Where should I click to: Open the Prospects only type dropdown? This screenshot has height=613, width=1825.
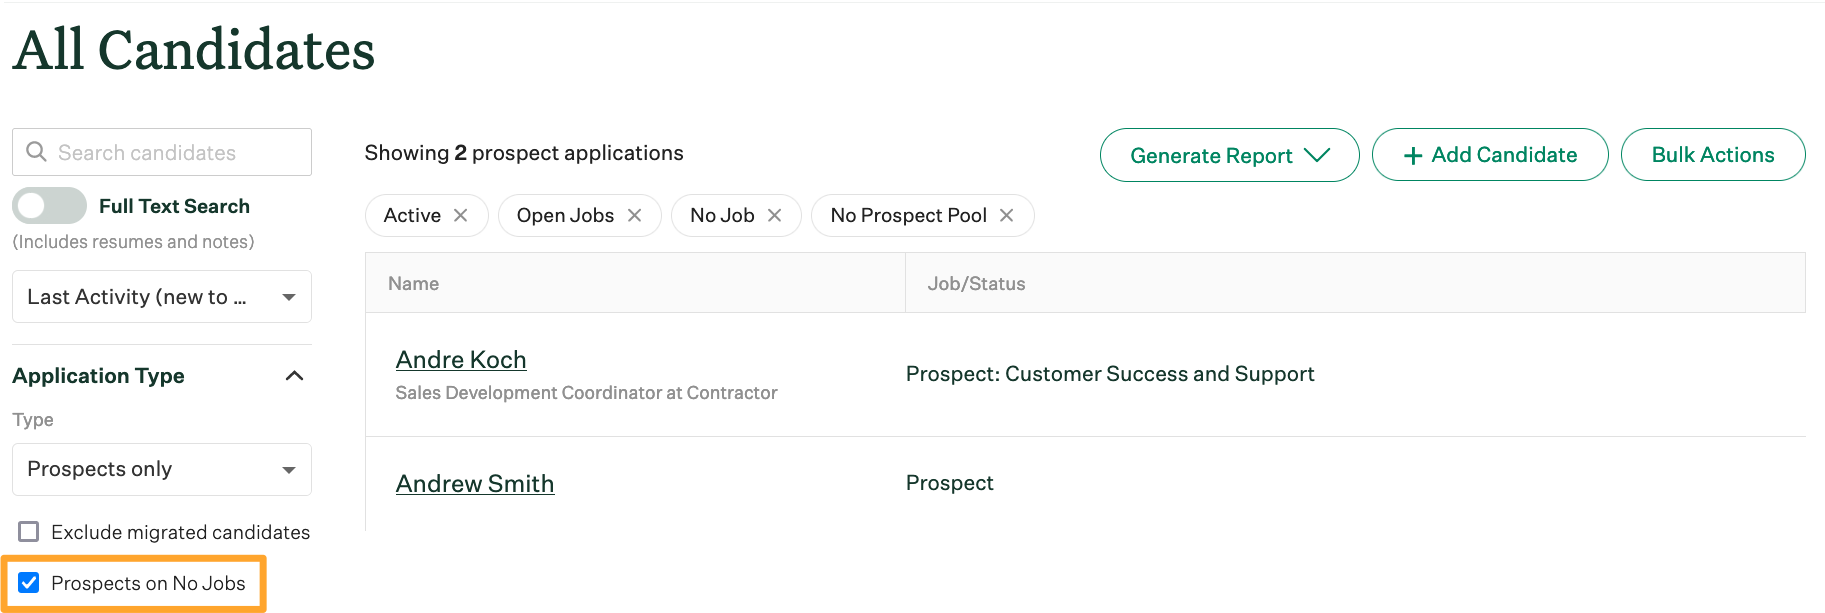coord(161,469)
